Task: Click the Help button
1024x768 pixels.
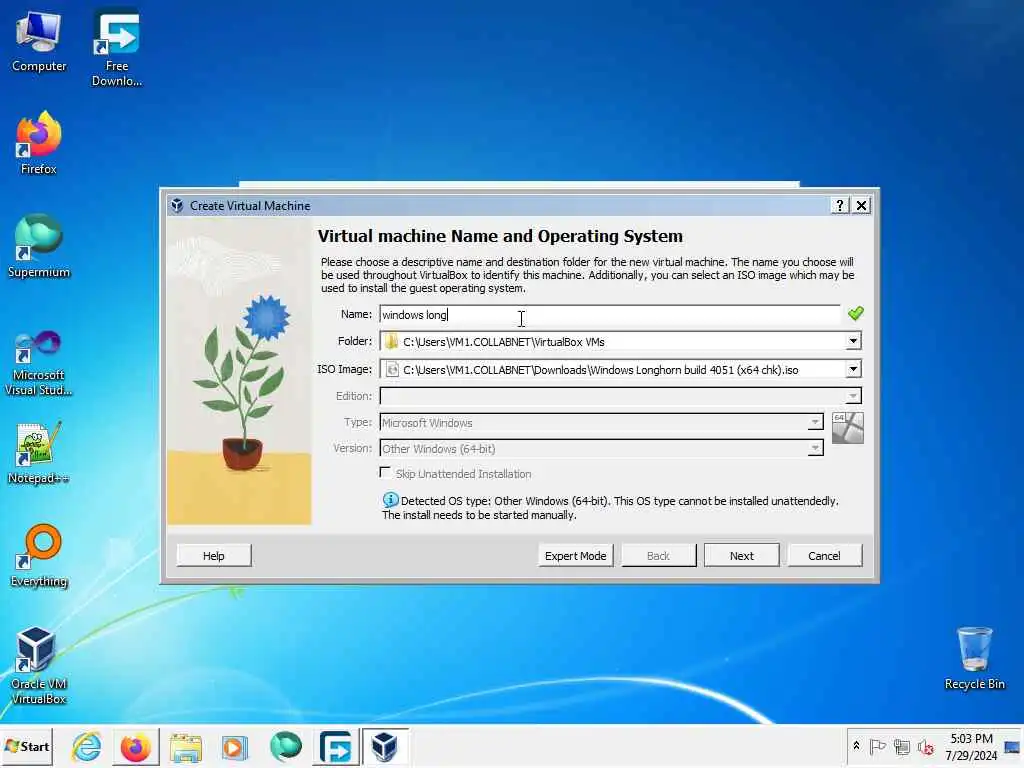Action: tap(214, 556)
